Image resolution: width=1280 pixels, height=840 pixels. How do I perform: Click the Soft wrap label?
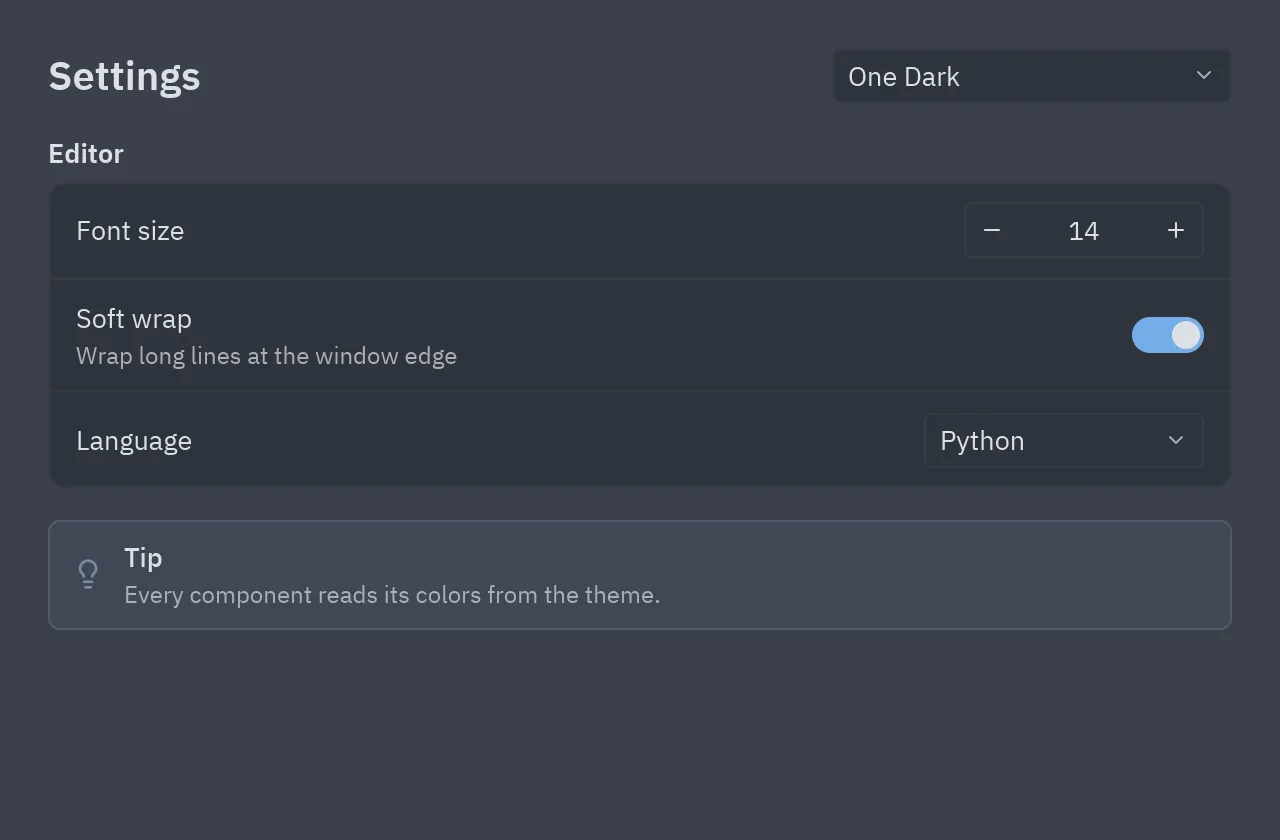pos(134,319)
